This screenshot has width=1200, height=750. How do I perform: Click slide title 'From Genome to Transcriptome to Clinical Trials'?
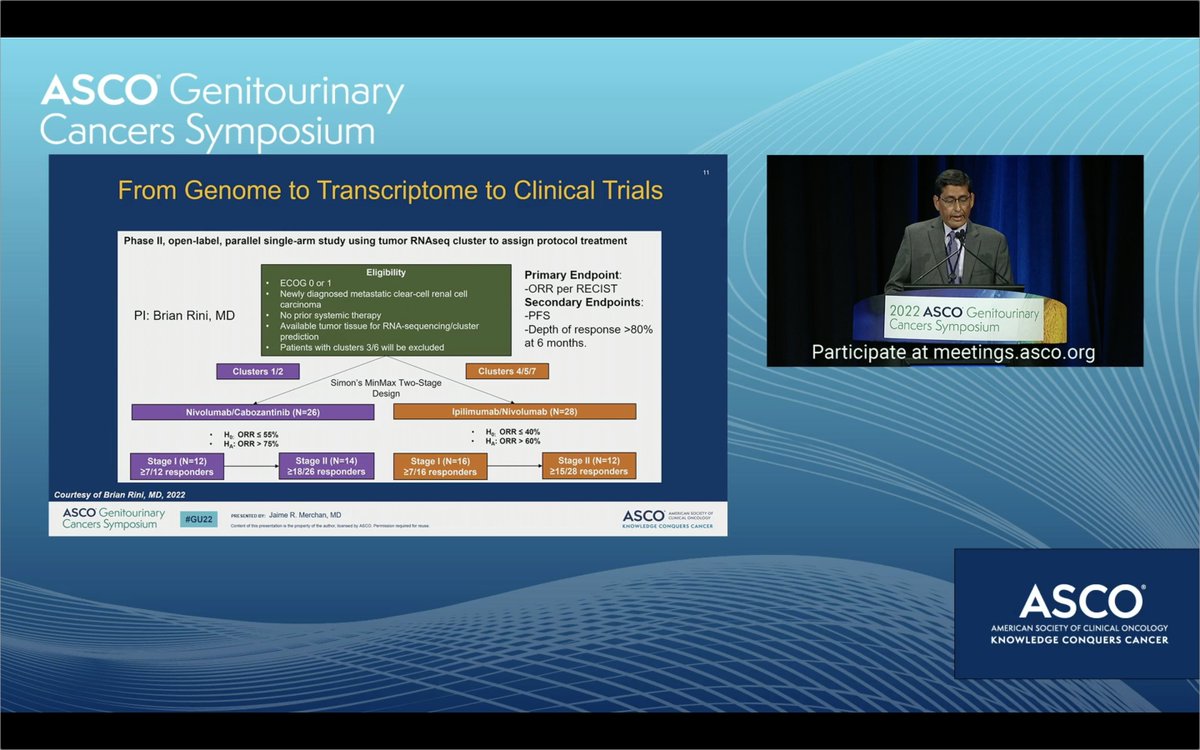[390, 190]
